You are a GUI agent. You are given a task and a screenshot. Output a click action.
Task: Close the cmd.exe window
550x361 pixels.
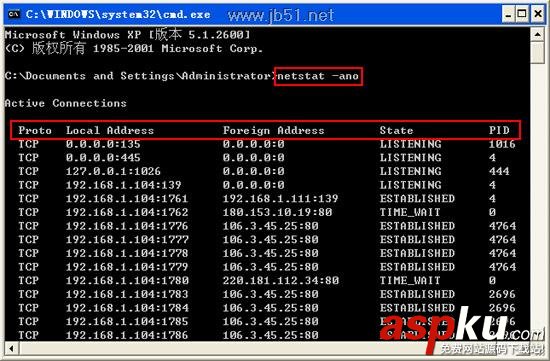pos(538,14)
